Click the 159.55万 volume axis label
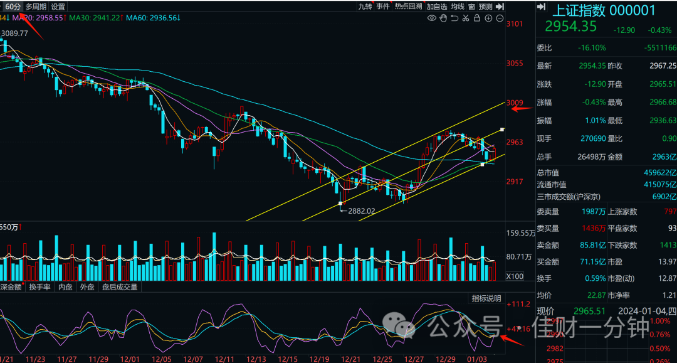The image size is (678, 363). click(520, 233)
